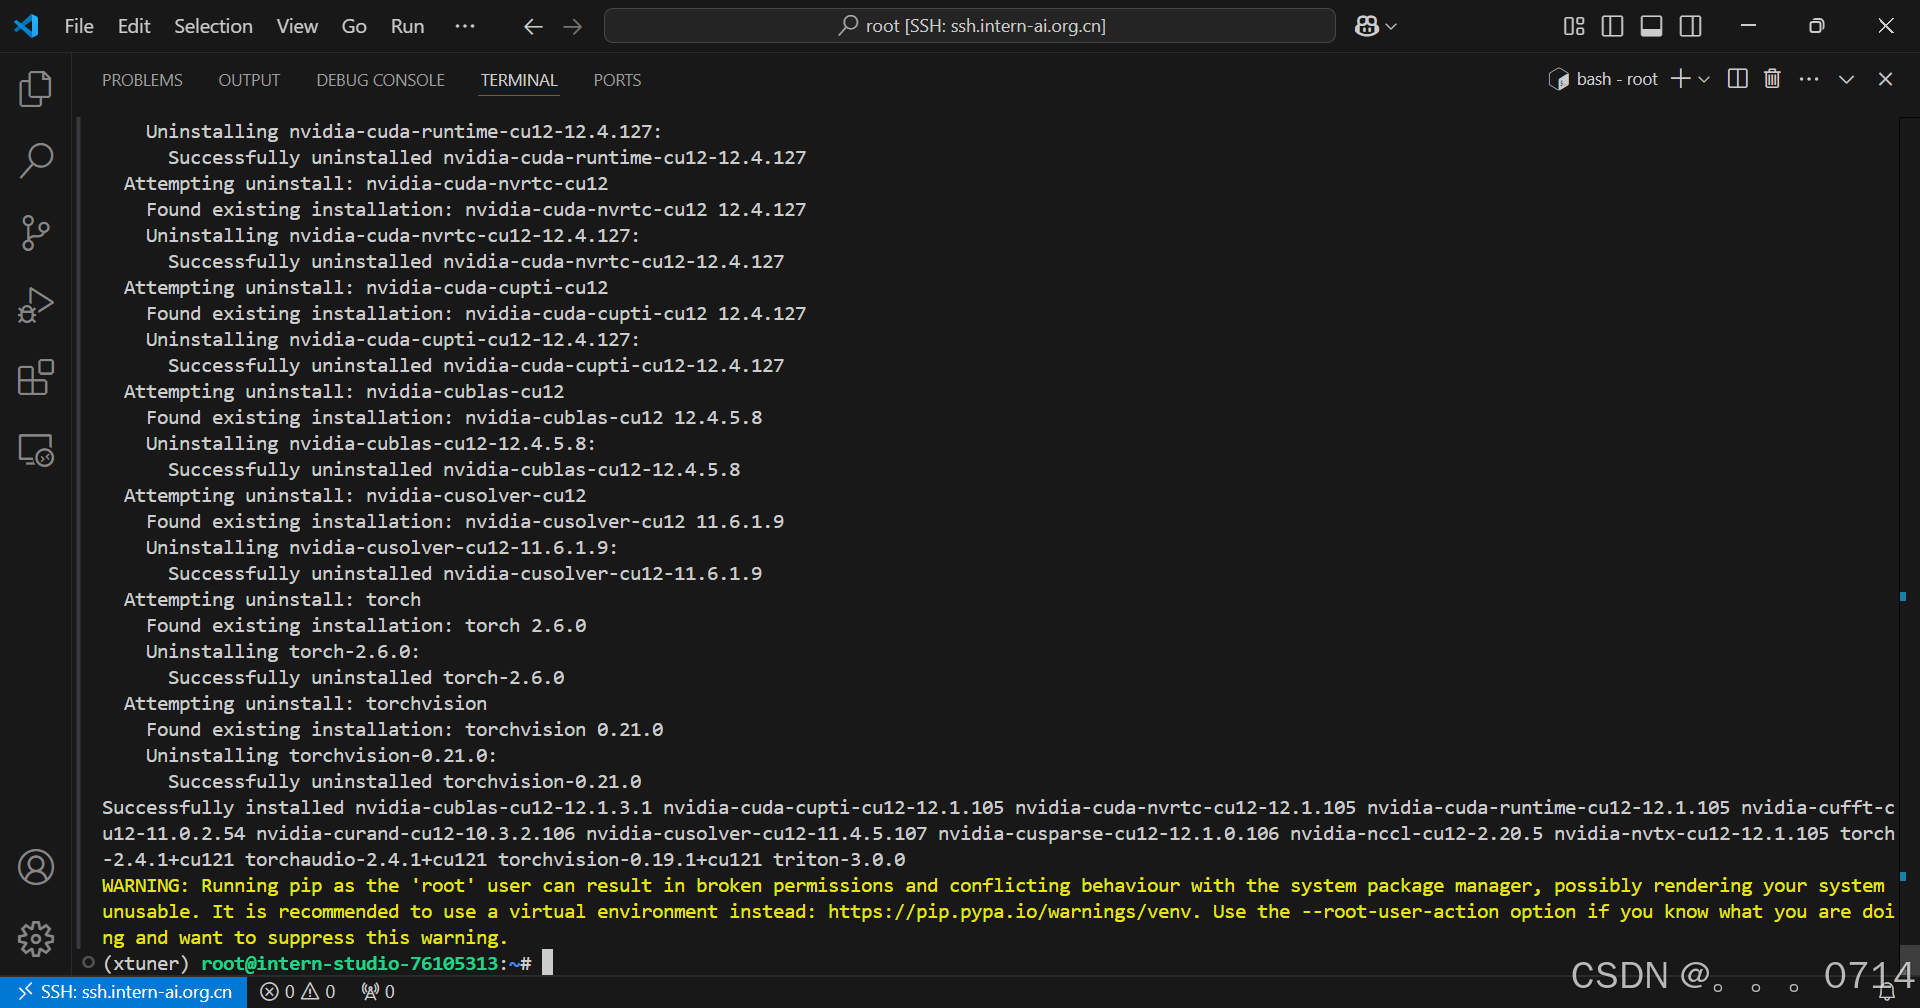
Task: Open notifications bell in status bar
Action: [x=1887, y=992]
